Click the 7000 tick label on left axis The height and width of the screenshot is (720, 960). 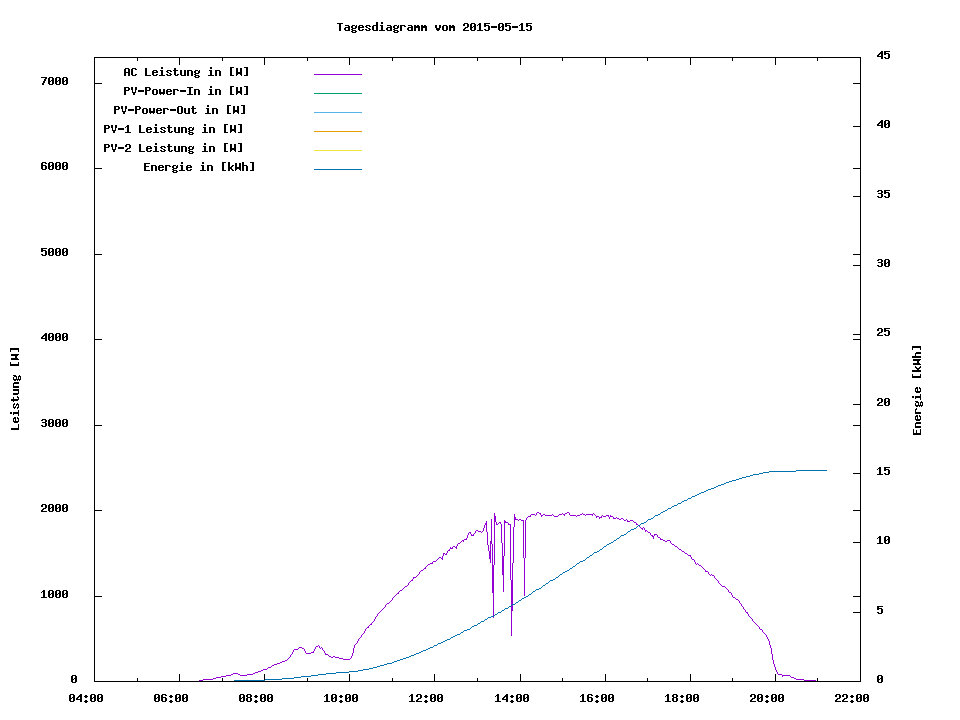(54, 82)
